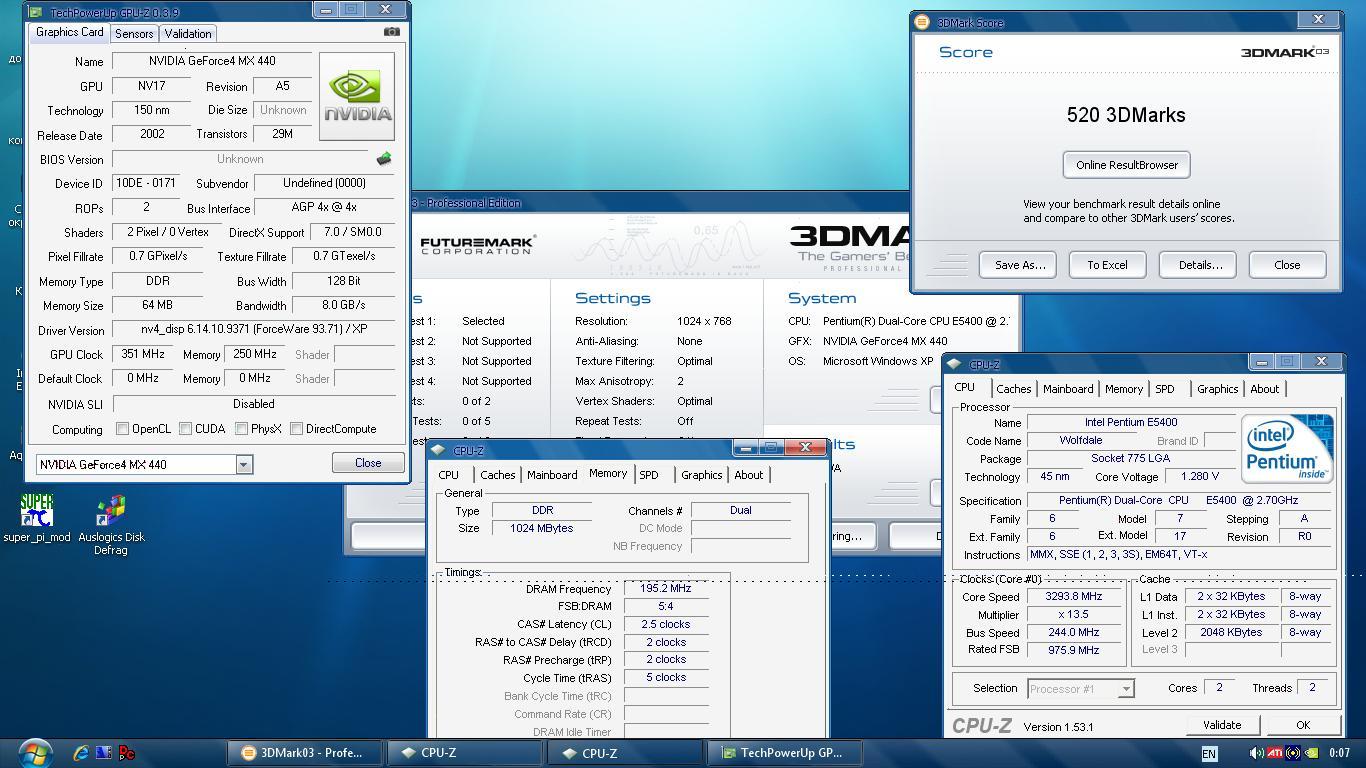Click Close button in GPU-Z window
This screenshot has height=768, width=1366.
pos(368,463)
